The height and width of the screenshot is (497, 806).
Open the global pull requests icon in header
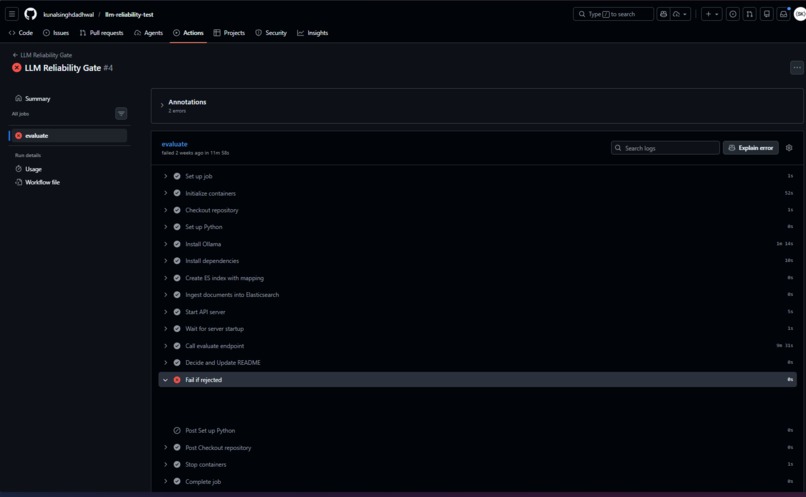click(749, 14)
